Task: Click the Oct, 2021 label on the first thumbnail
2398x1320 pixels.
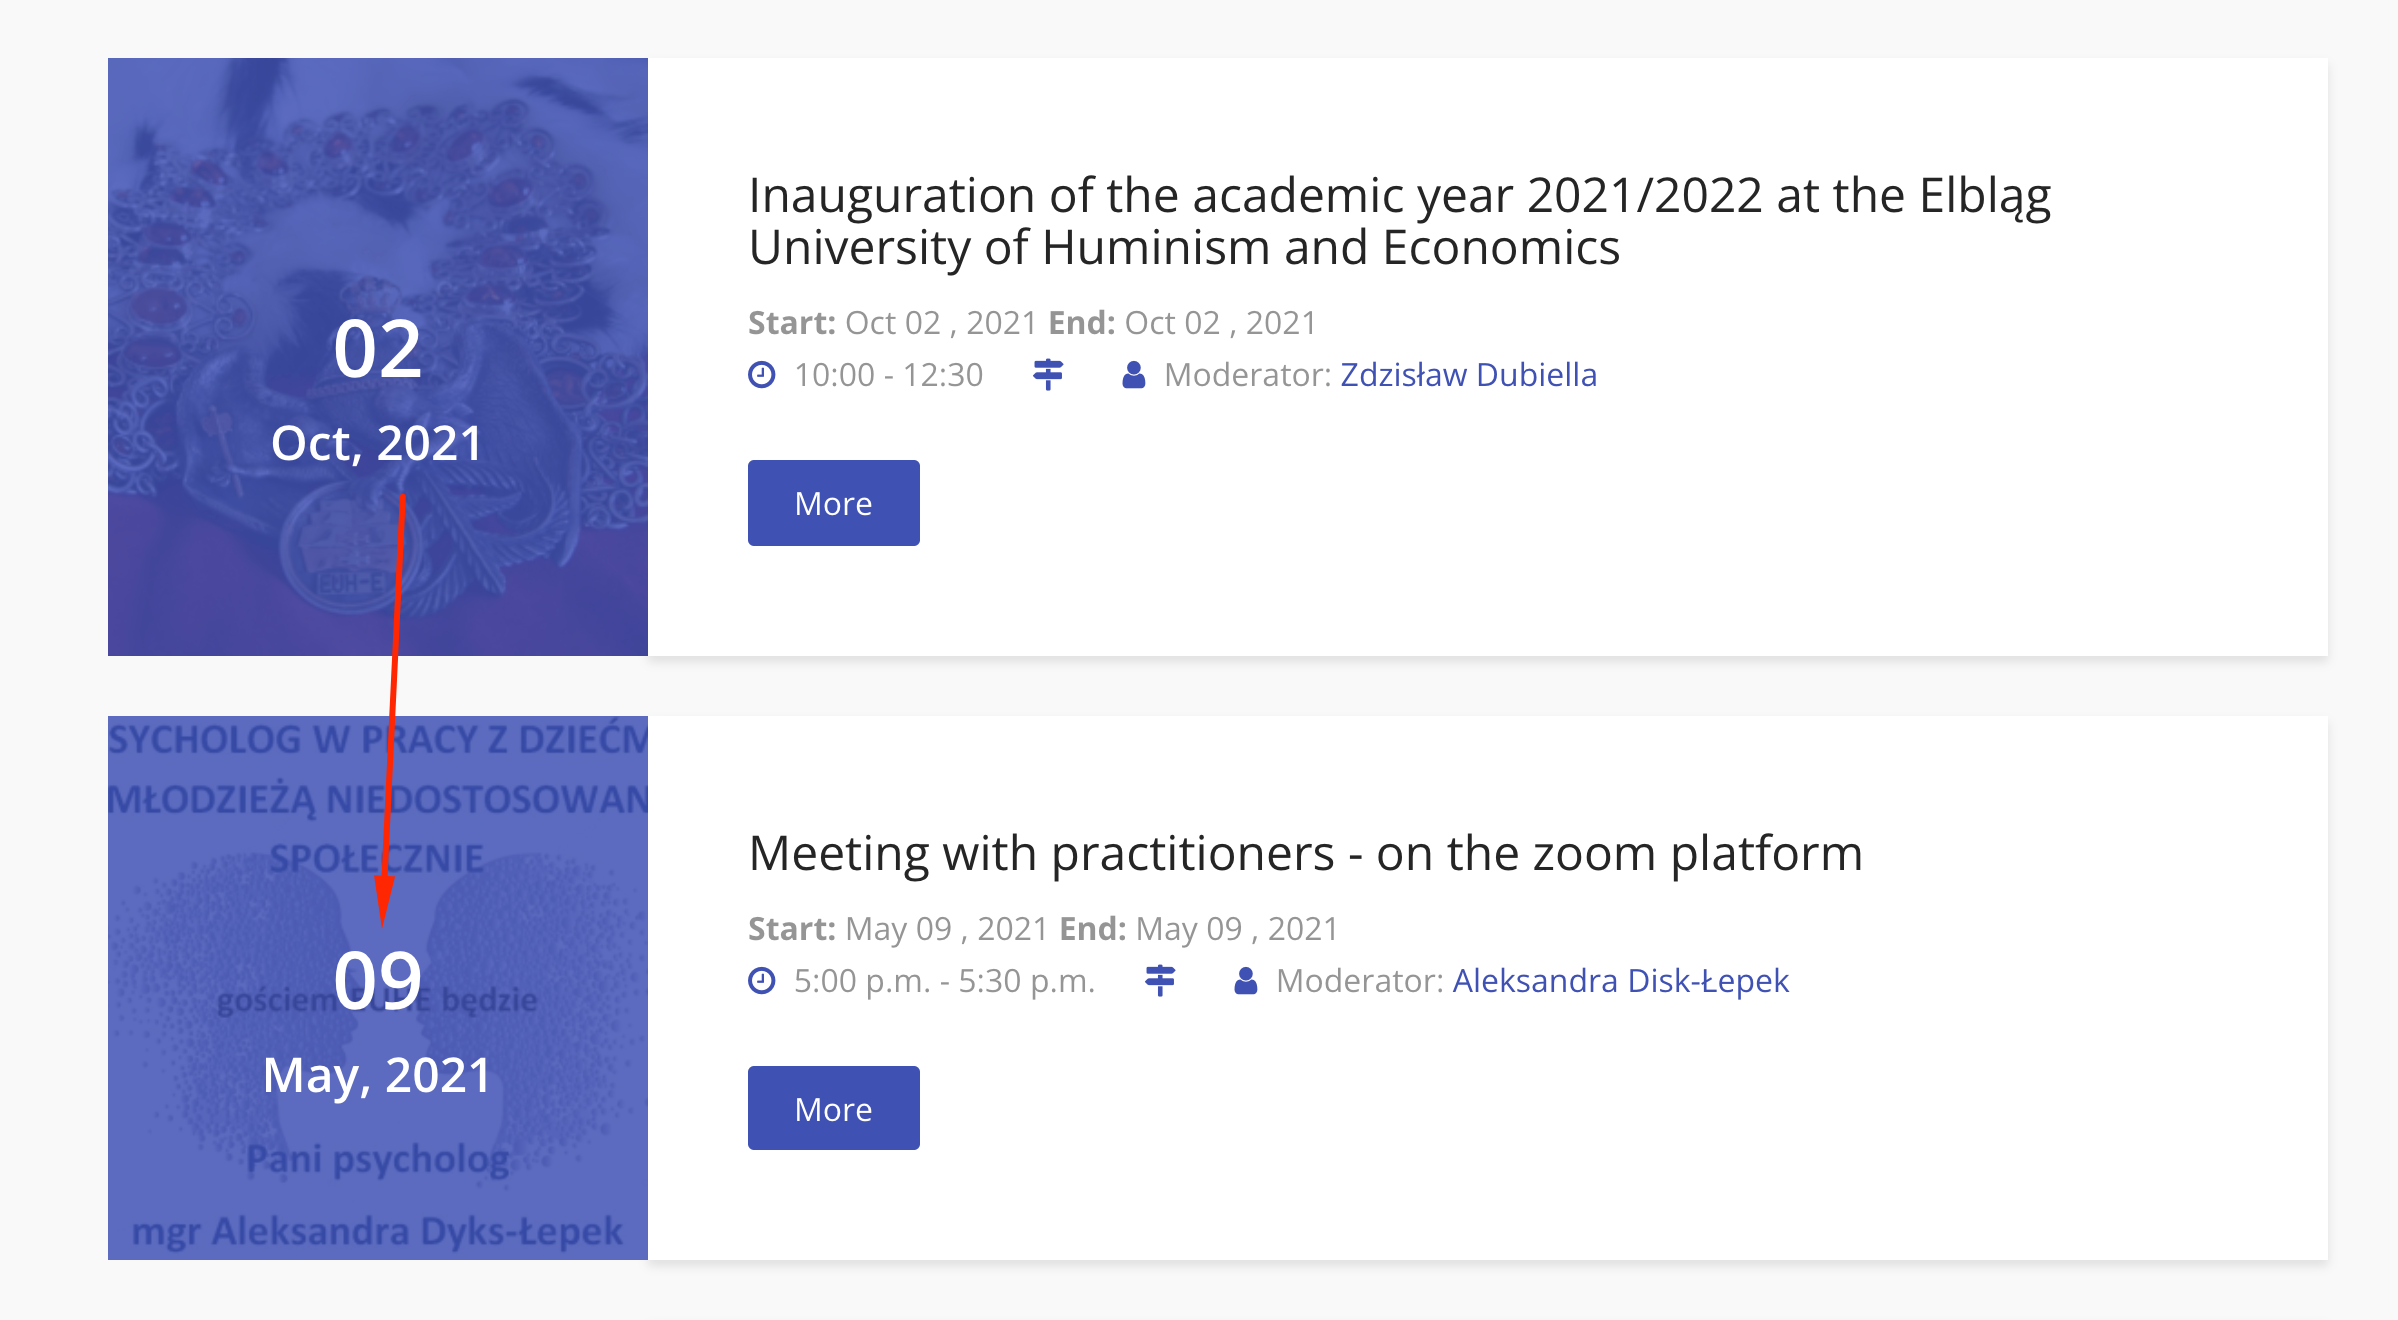Action: pos(377,443)
